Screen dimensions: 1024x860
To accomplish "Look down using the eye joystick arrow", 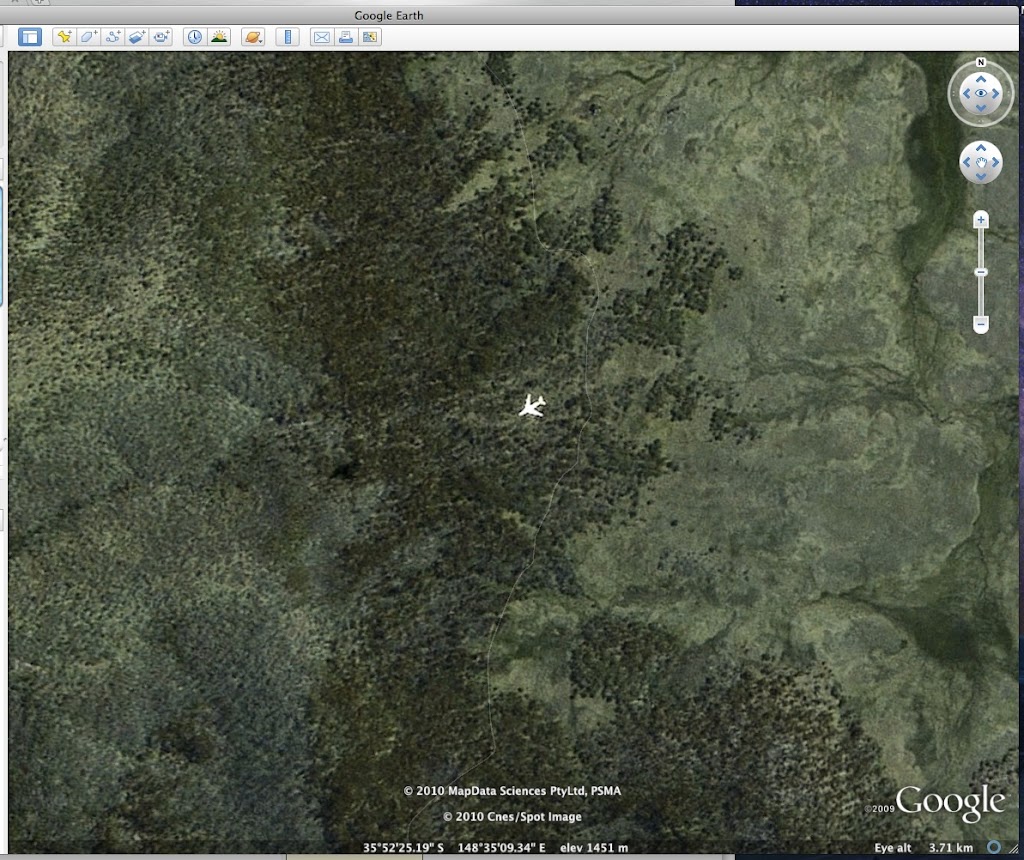I will pos(980,108).
